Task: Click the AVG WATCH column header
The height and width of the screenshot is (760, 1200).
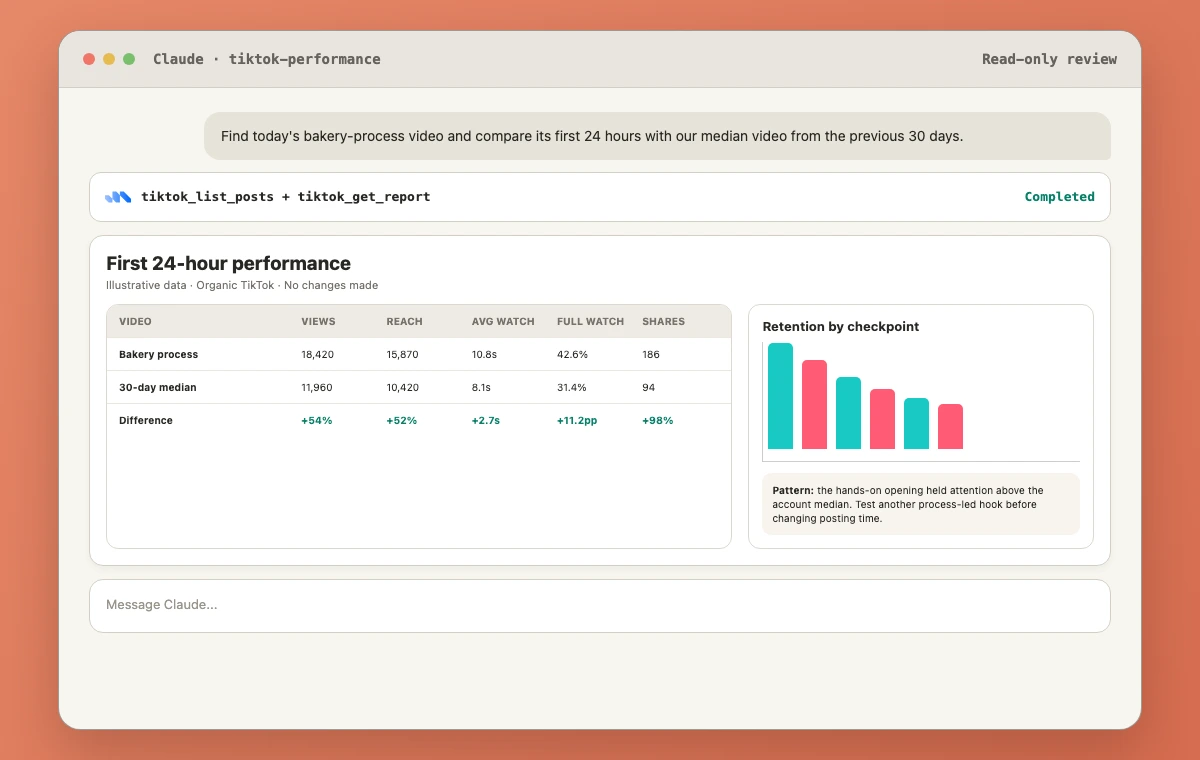Action: 503,322
